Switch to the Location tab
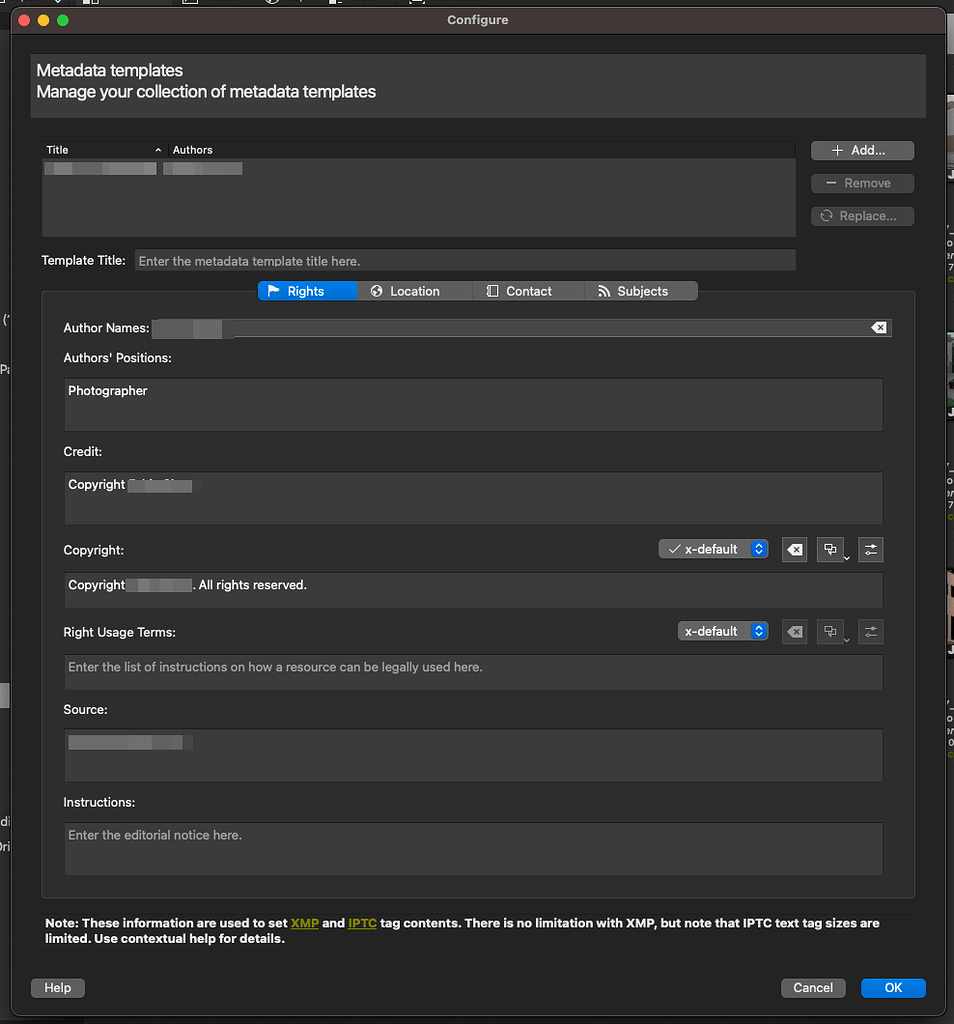954x1024 pixels. pos(410,291)
